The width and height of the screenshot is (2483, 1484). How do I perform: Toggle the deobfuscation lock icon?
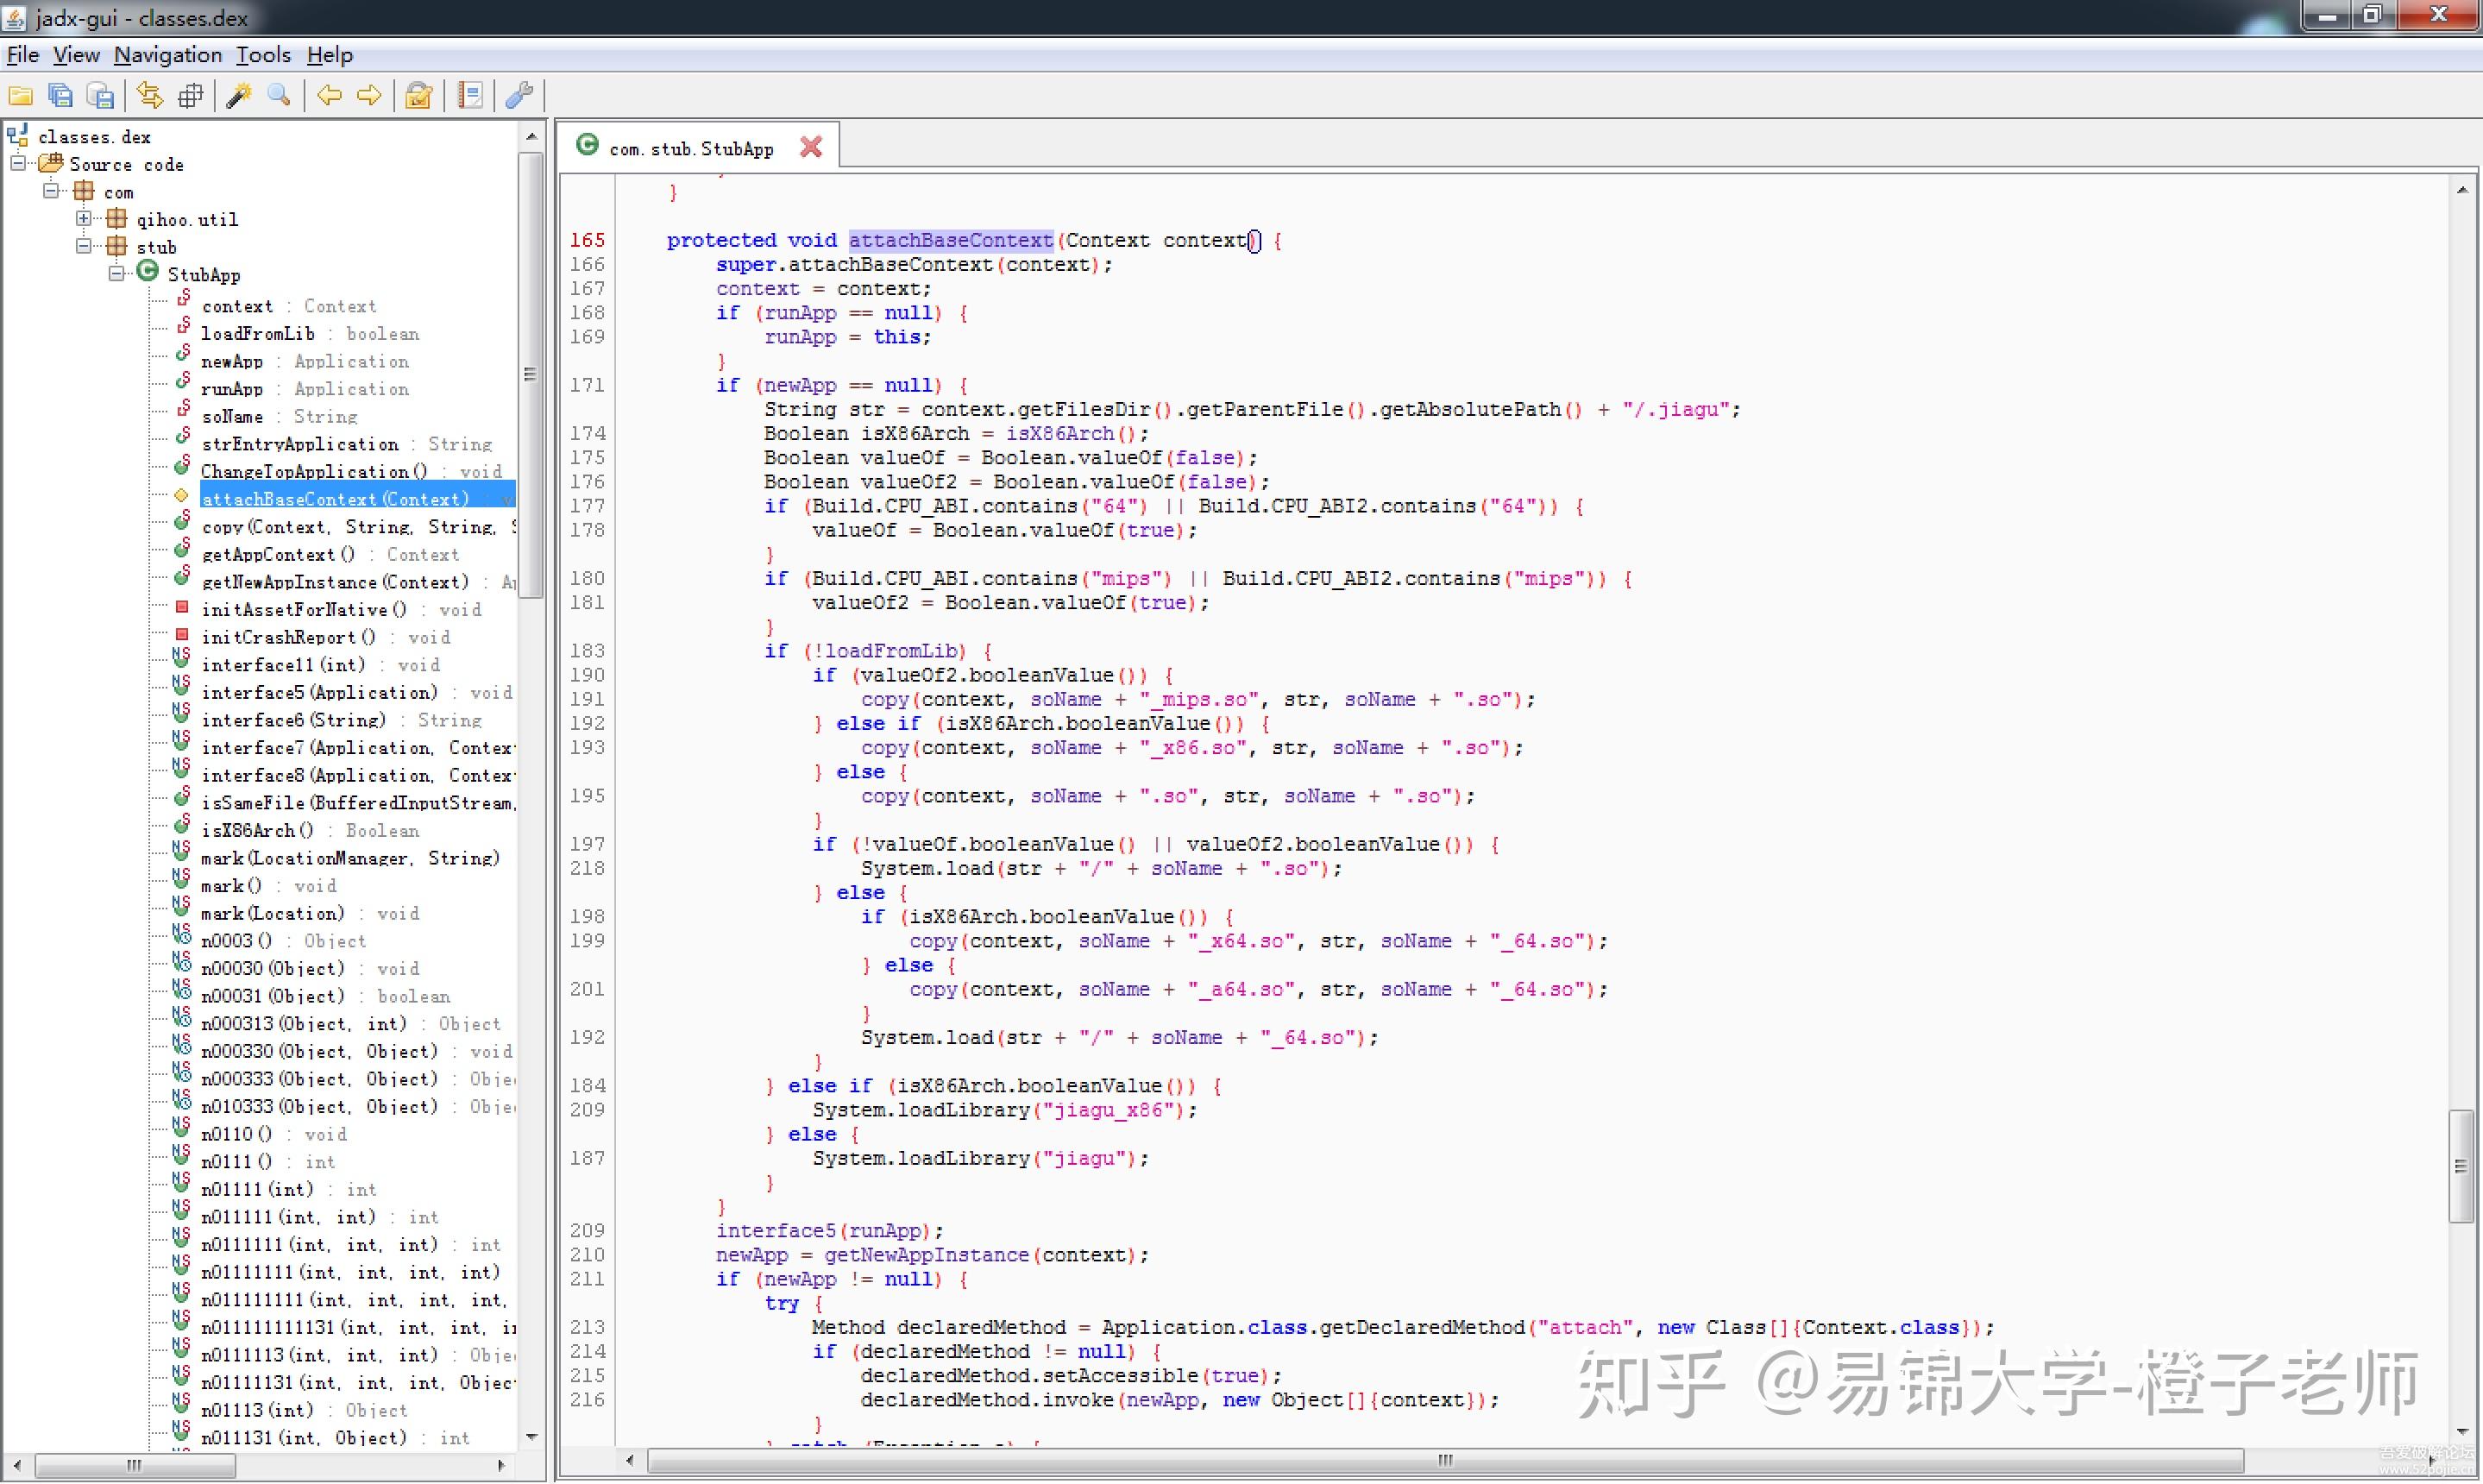pyautogui.click(x=419, y=95)
